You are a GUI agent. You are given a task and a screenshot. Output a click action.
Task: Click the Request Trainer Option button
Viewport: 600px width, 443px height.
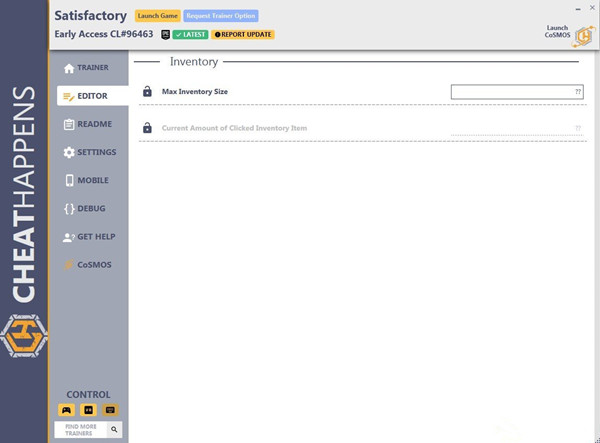[x=221, y=16]
